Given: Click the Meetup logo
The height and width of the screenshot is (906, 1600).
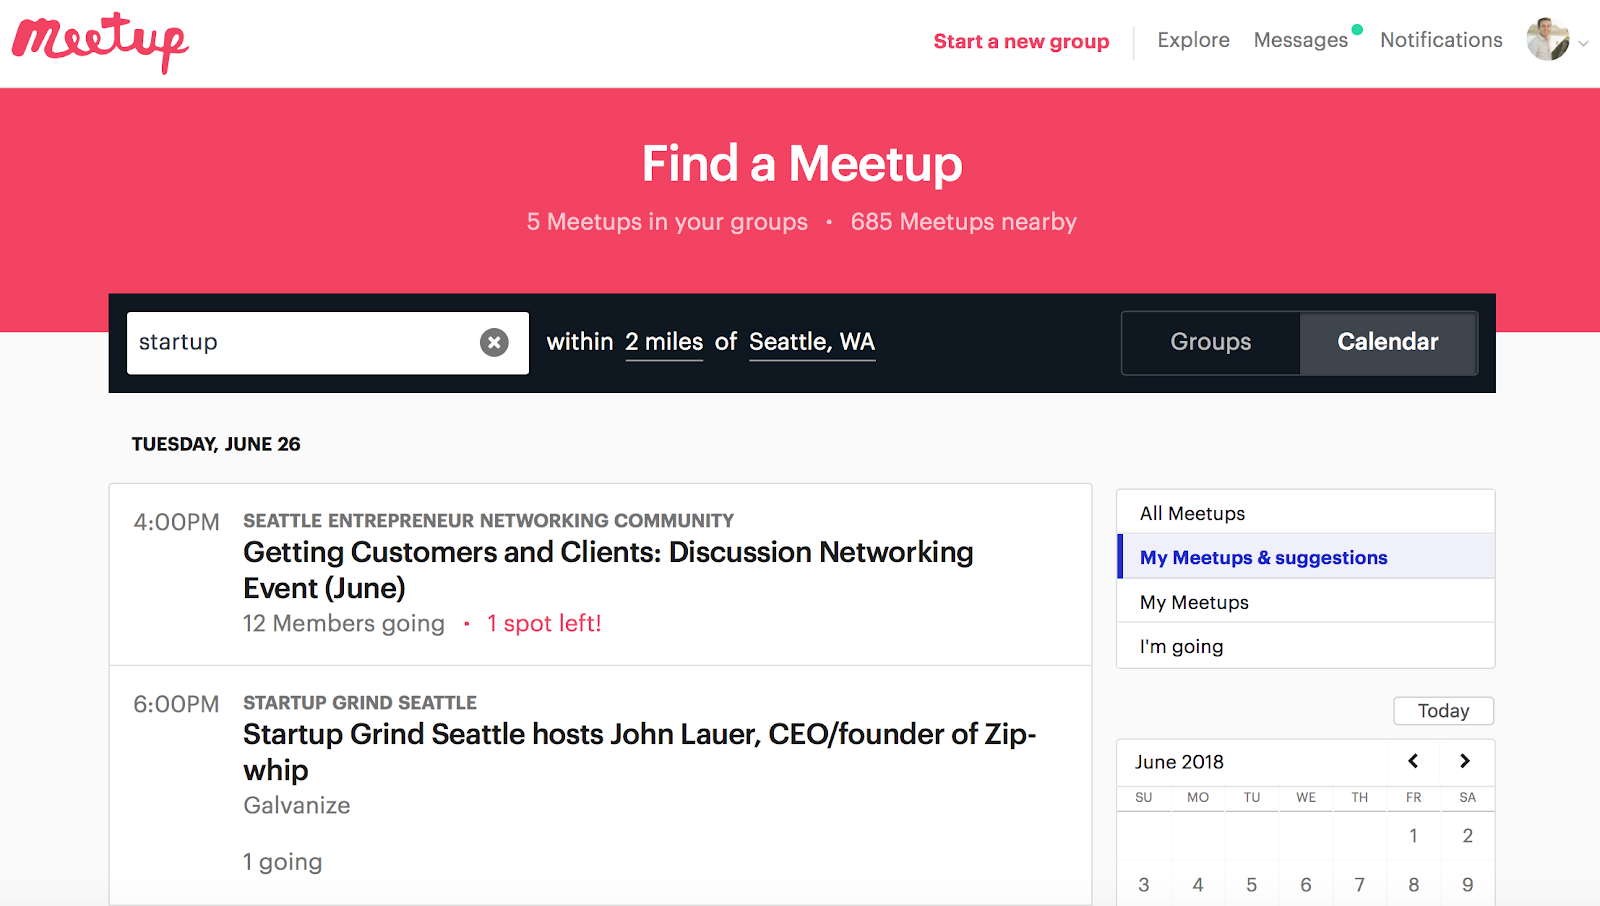Looking at the screenshot, I should pos(98,42).
